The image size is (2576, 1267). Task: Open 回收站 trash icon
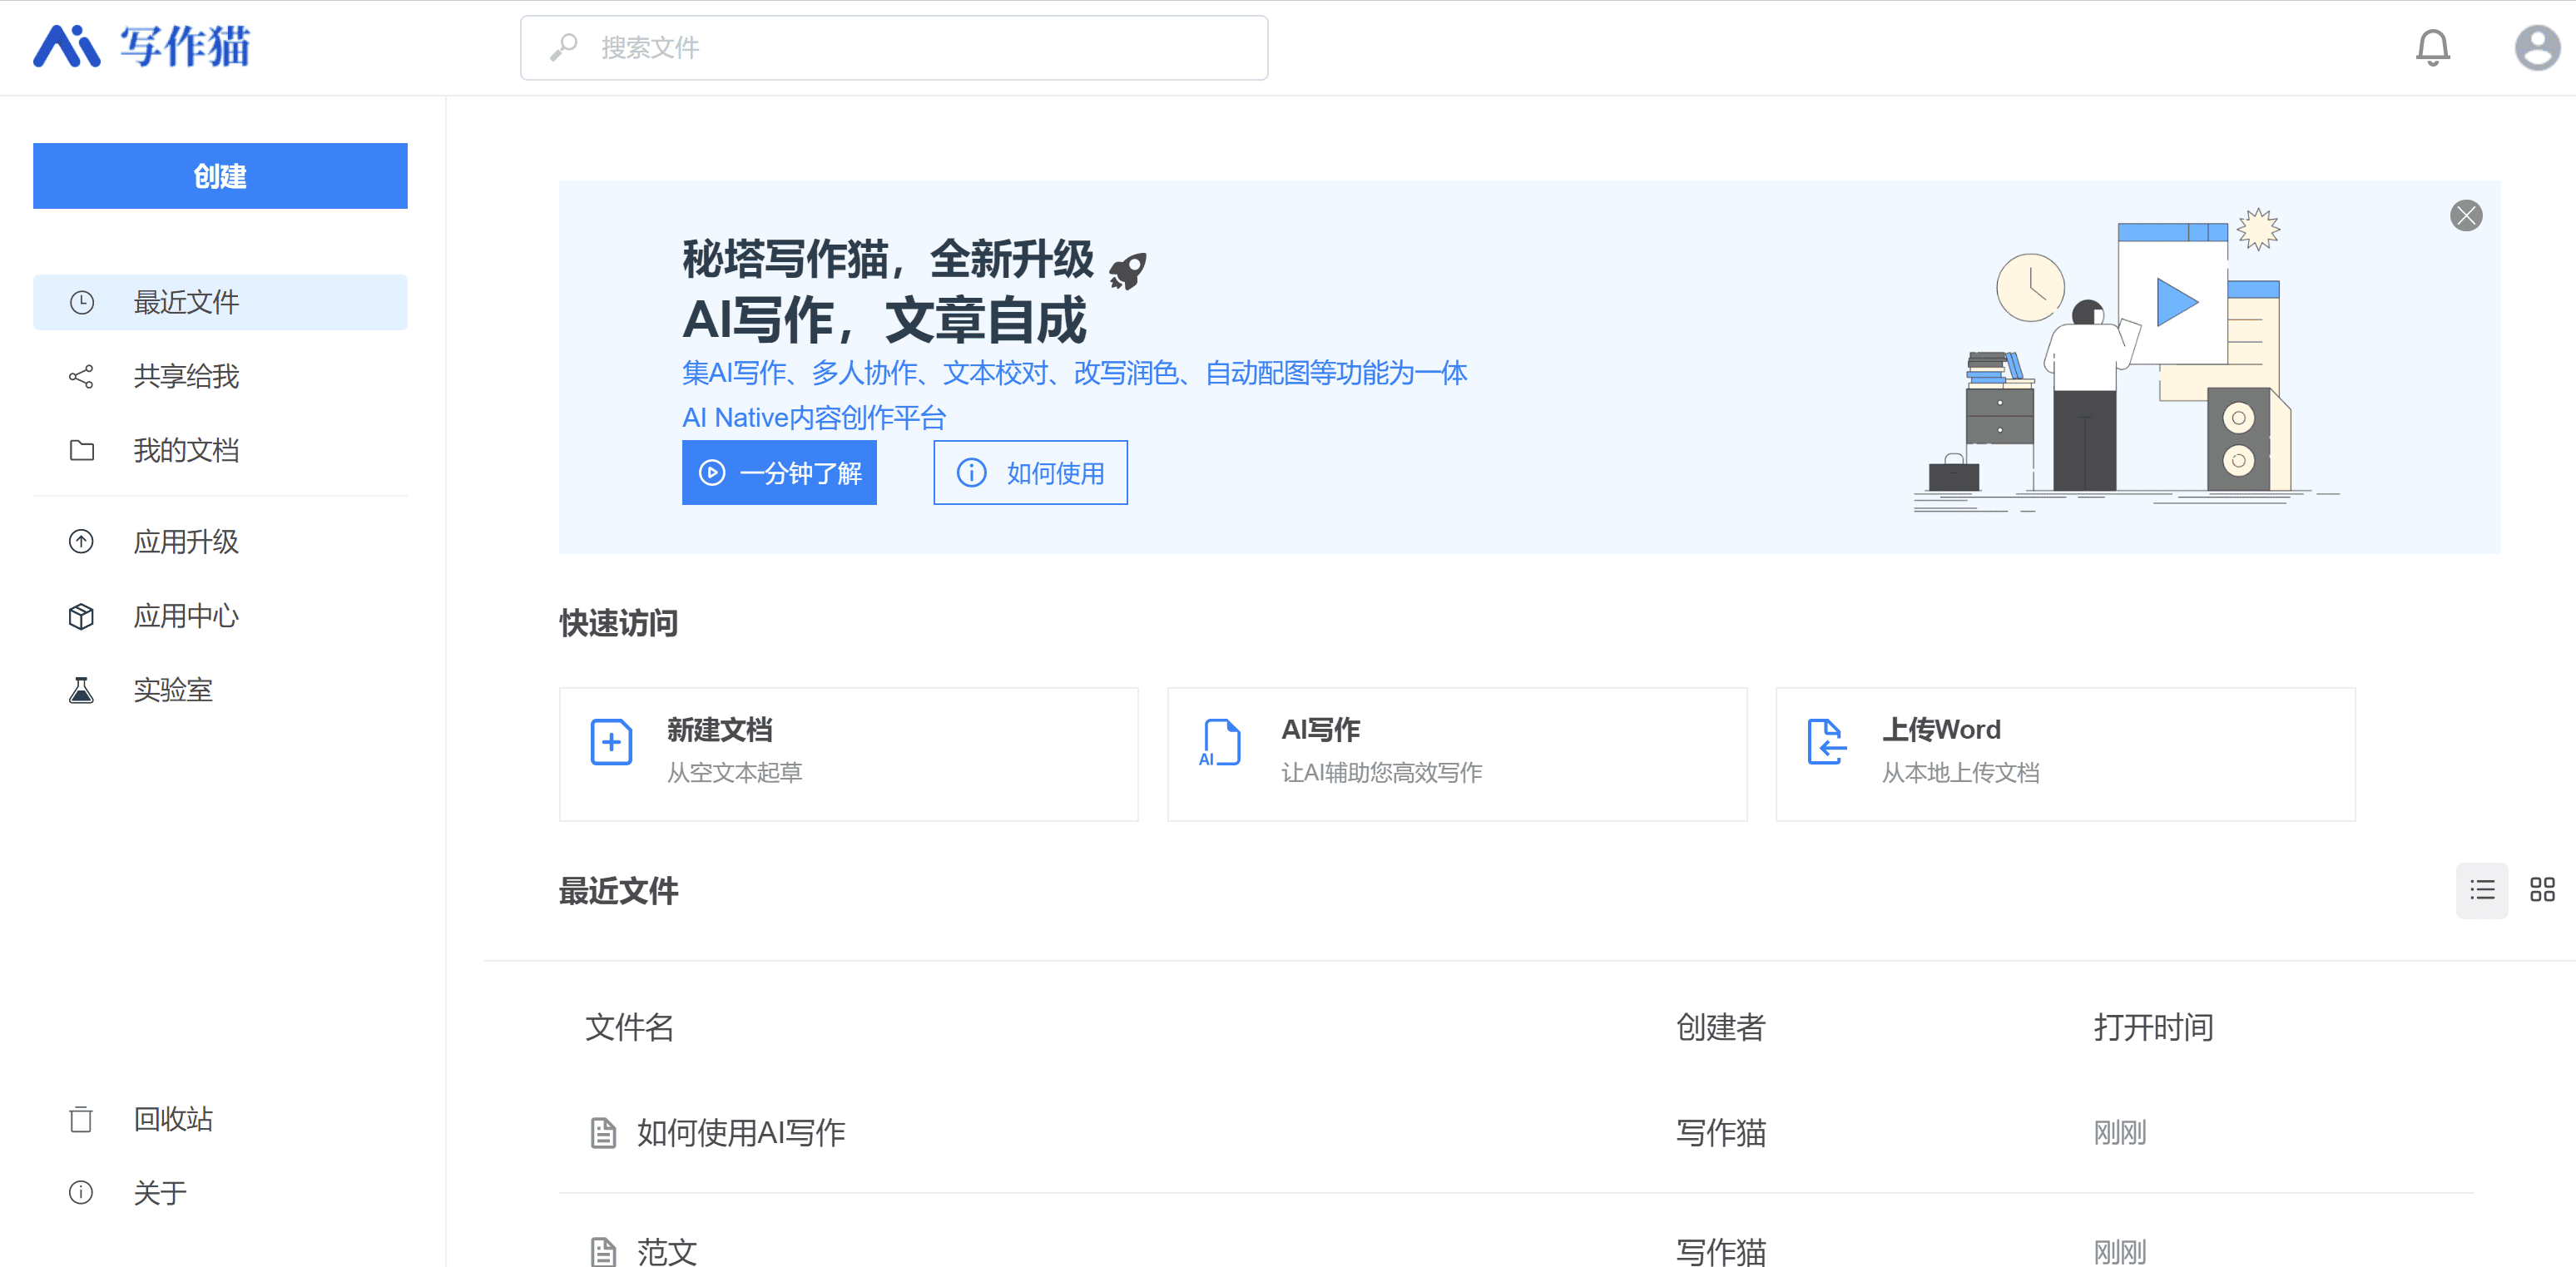pyautogui.click(x=81, y=1118)
